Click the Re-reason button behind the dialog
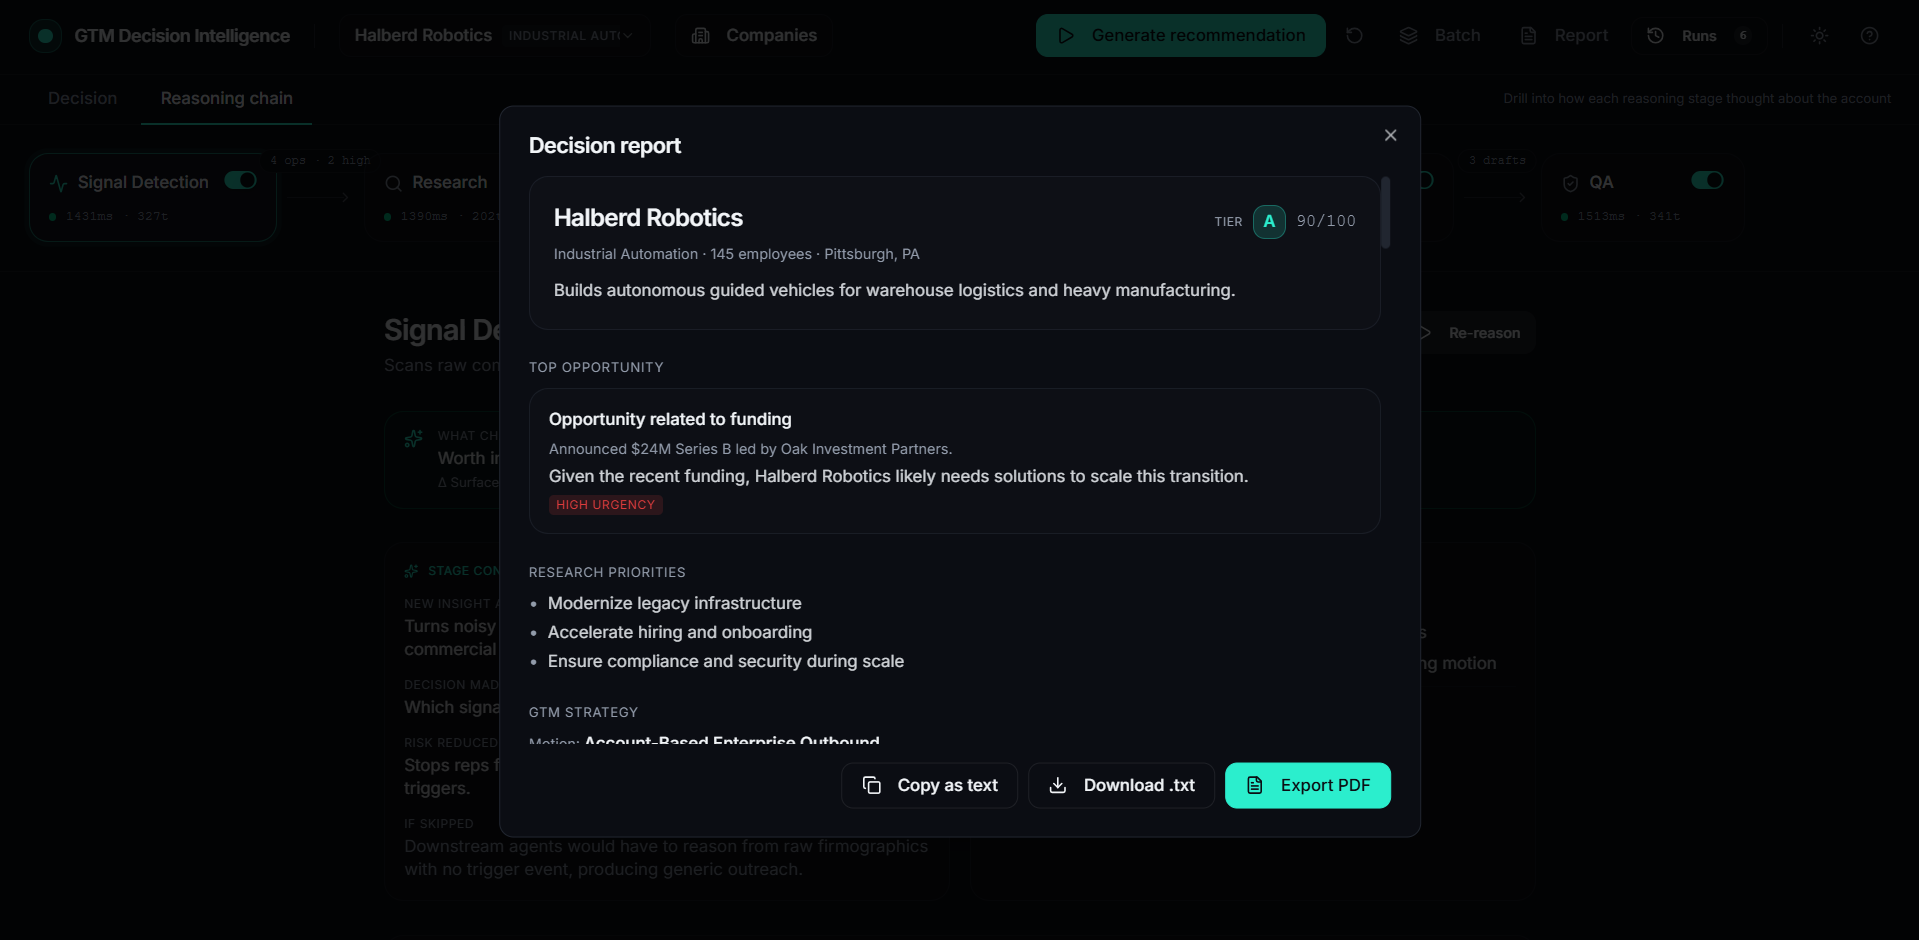This screenshot has width=1919, height=940. (1478, 333)
